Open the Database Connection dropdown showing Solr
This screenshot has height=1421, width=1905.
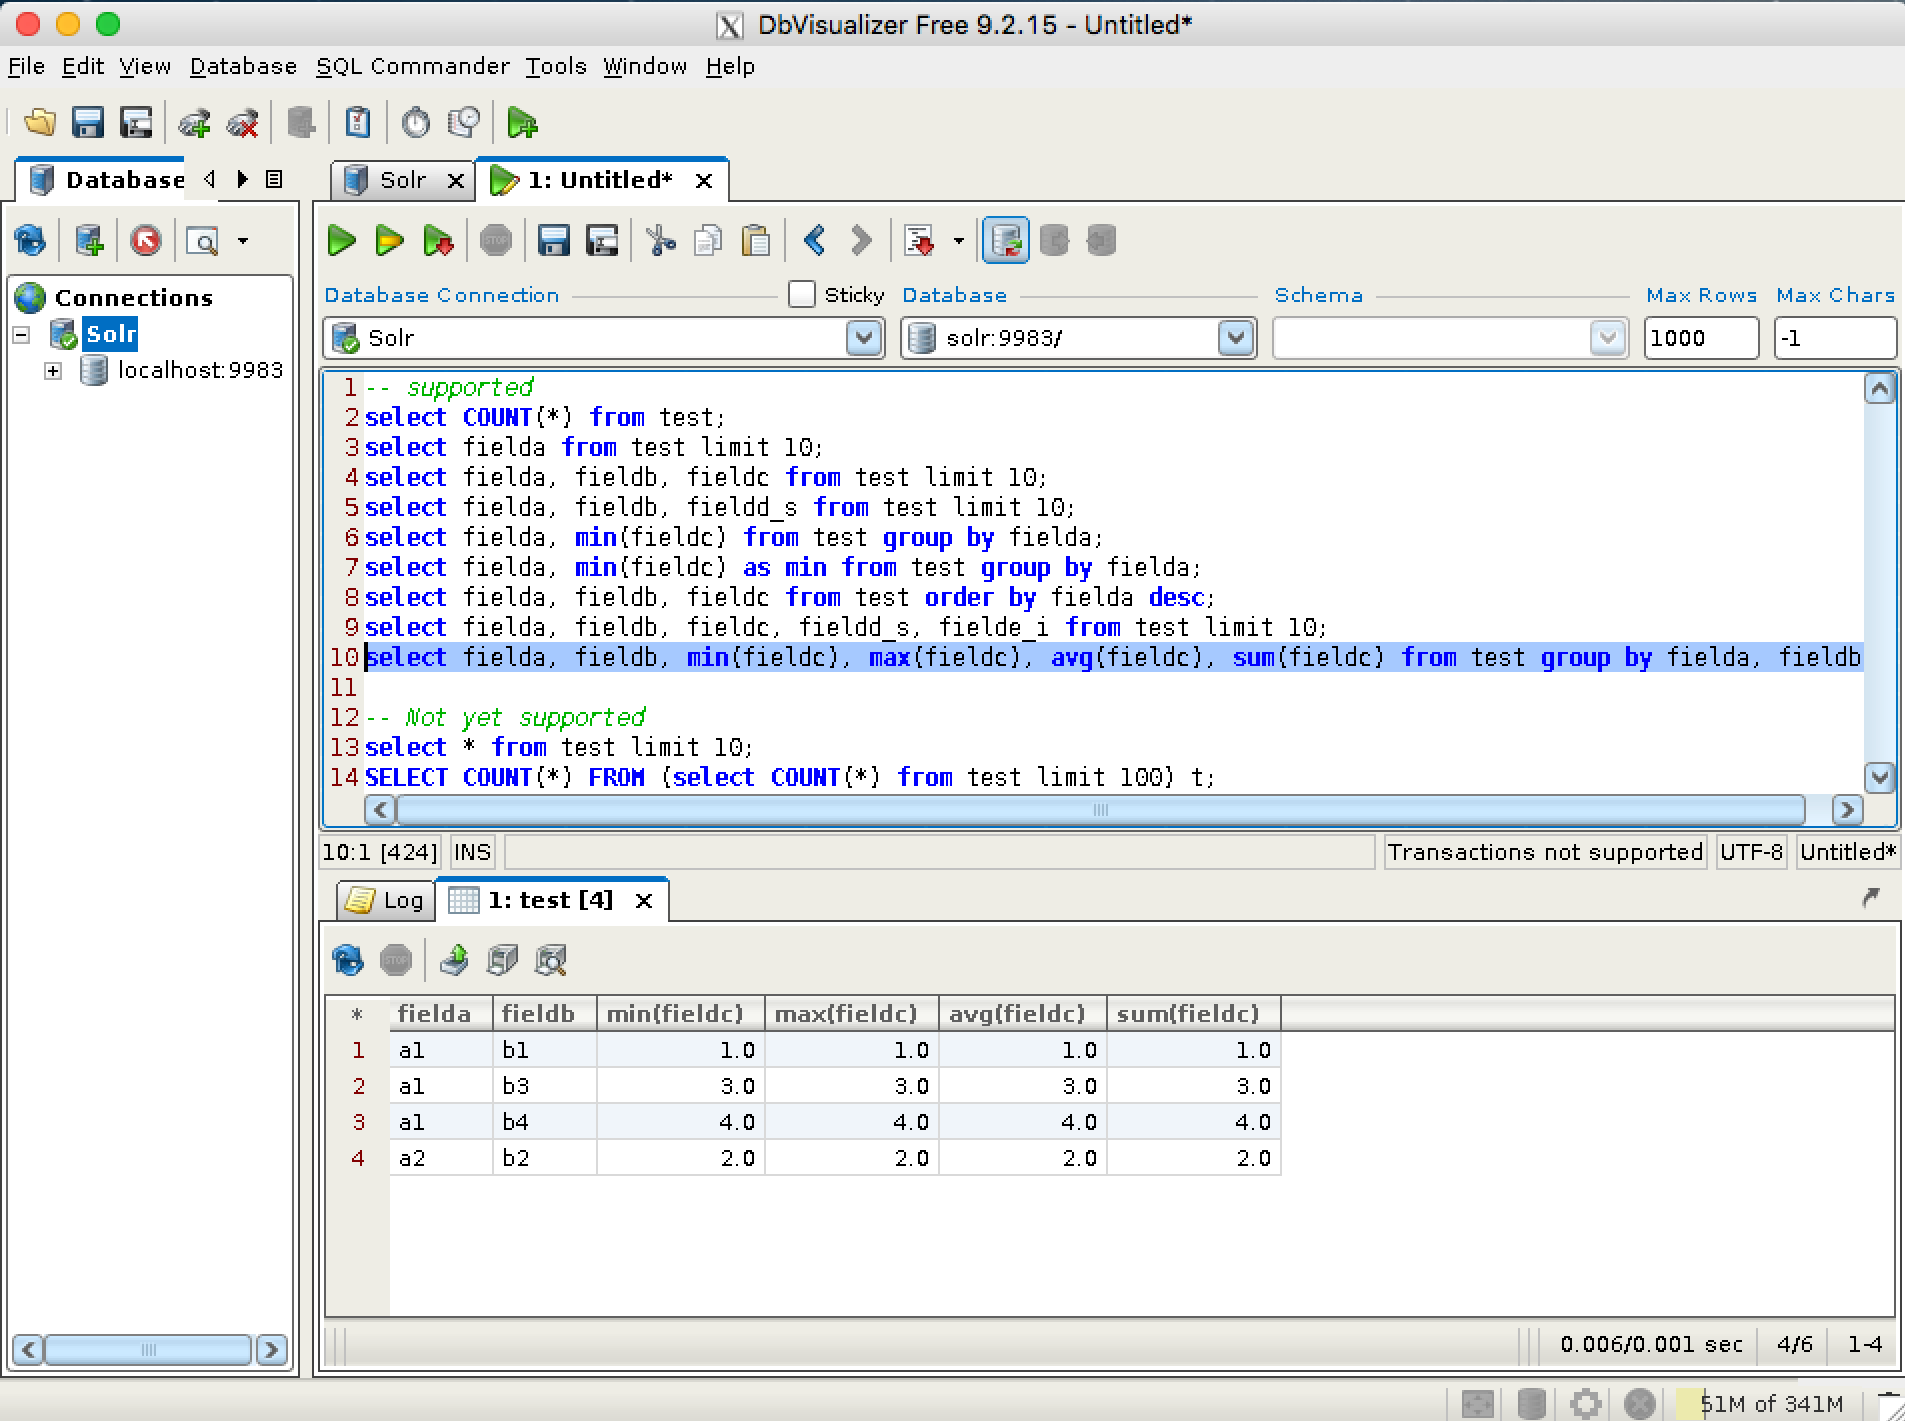[863, 338]
